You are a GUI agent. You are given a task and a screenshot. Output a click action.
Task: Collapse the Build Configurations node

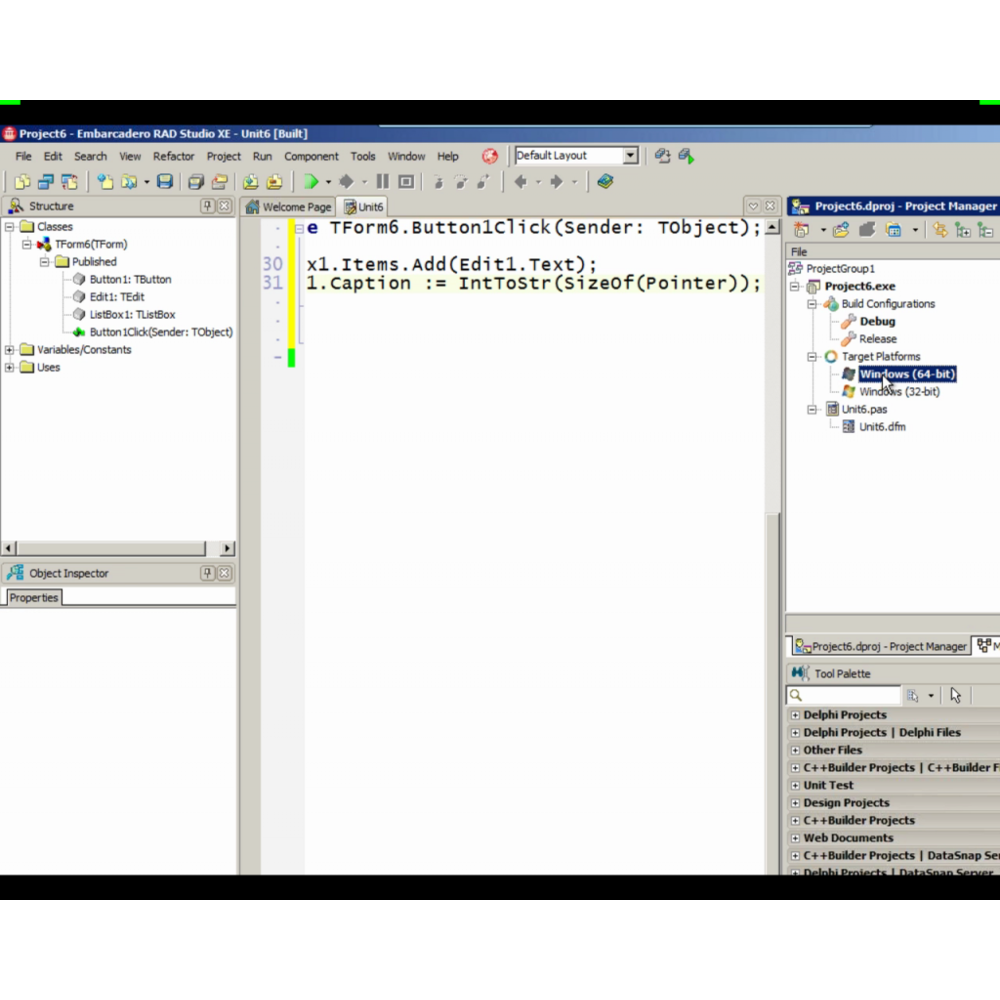click(812, 304)
